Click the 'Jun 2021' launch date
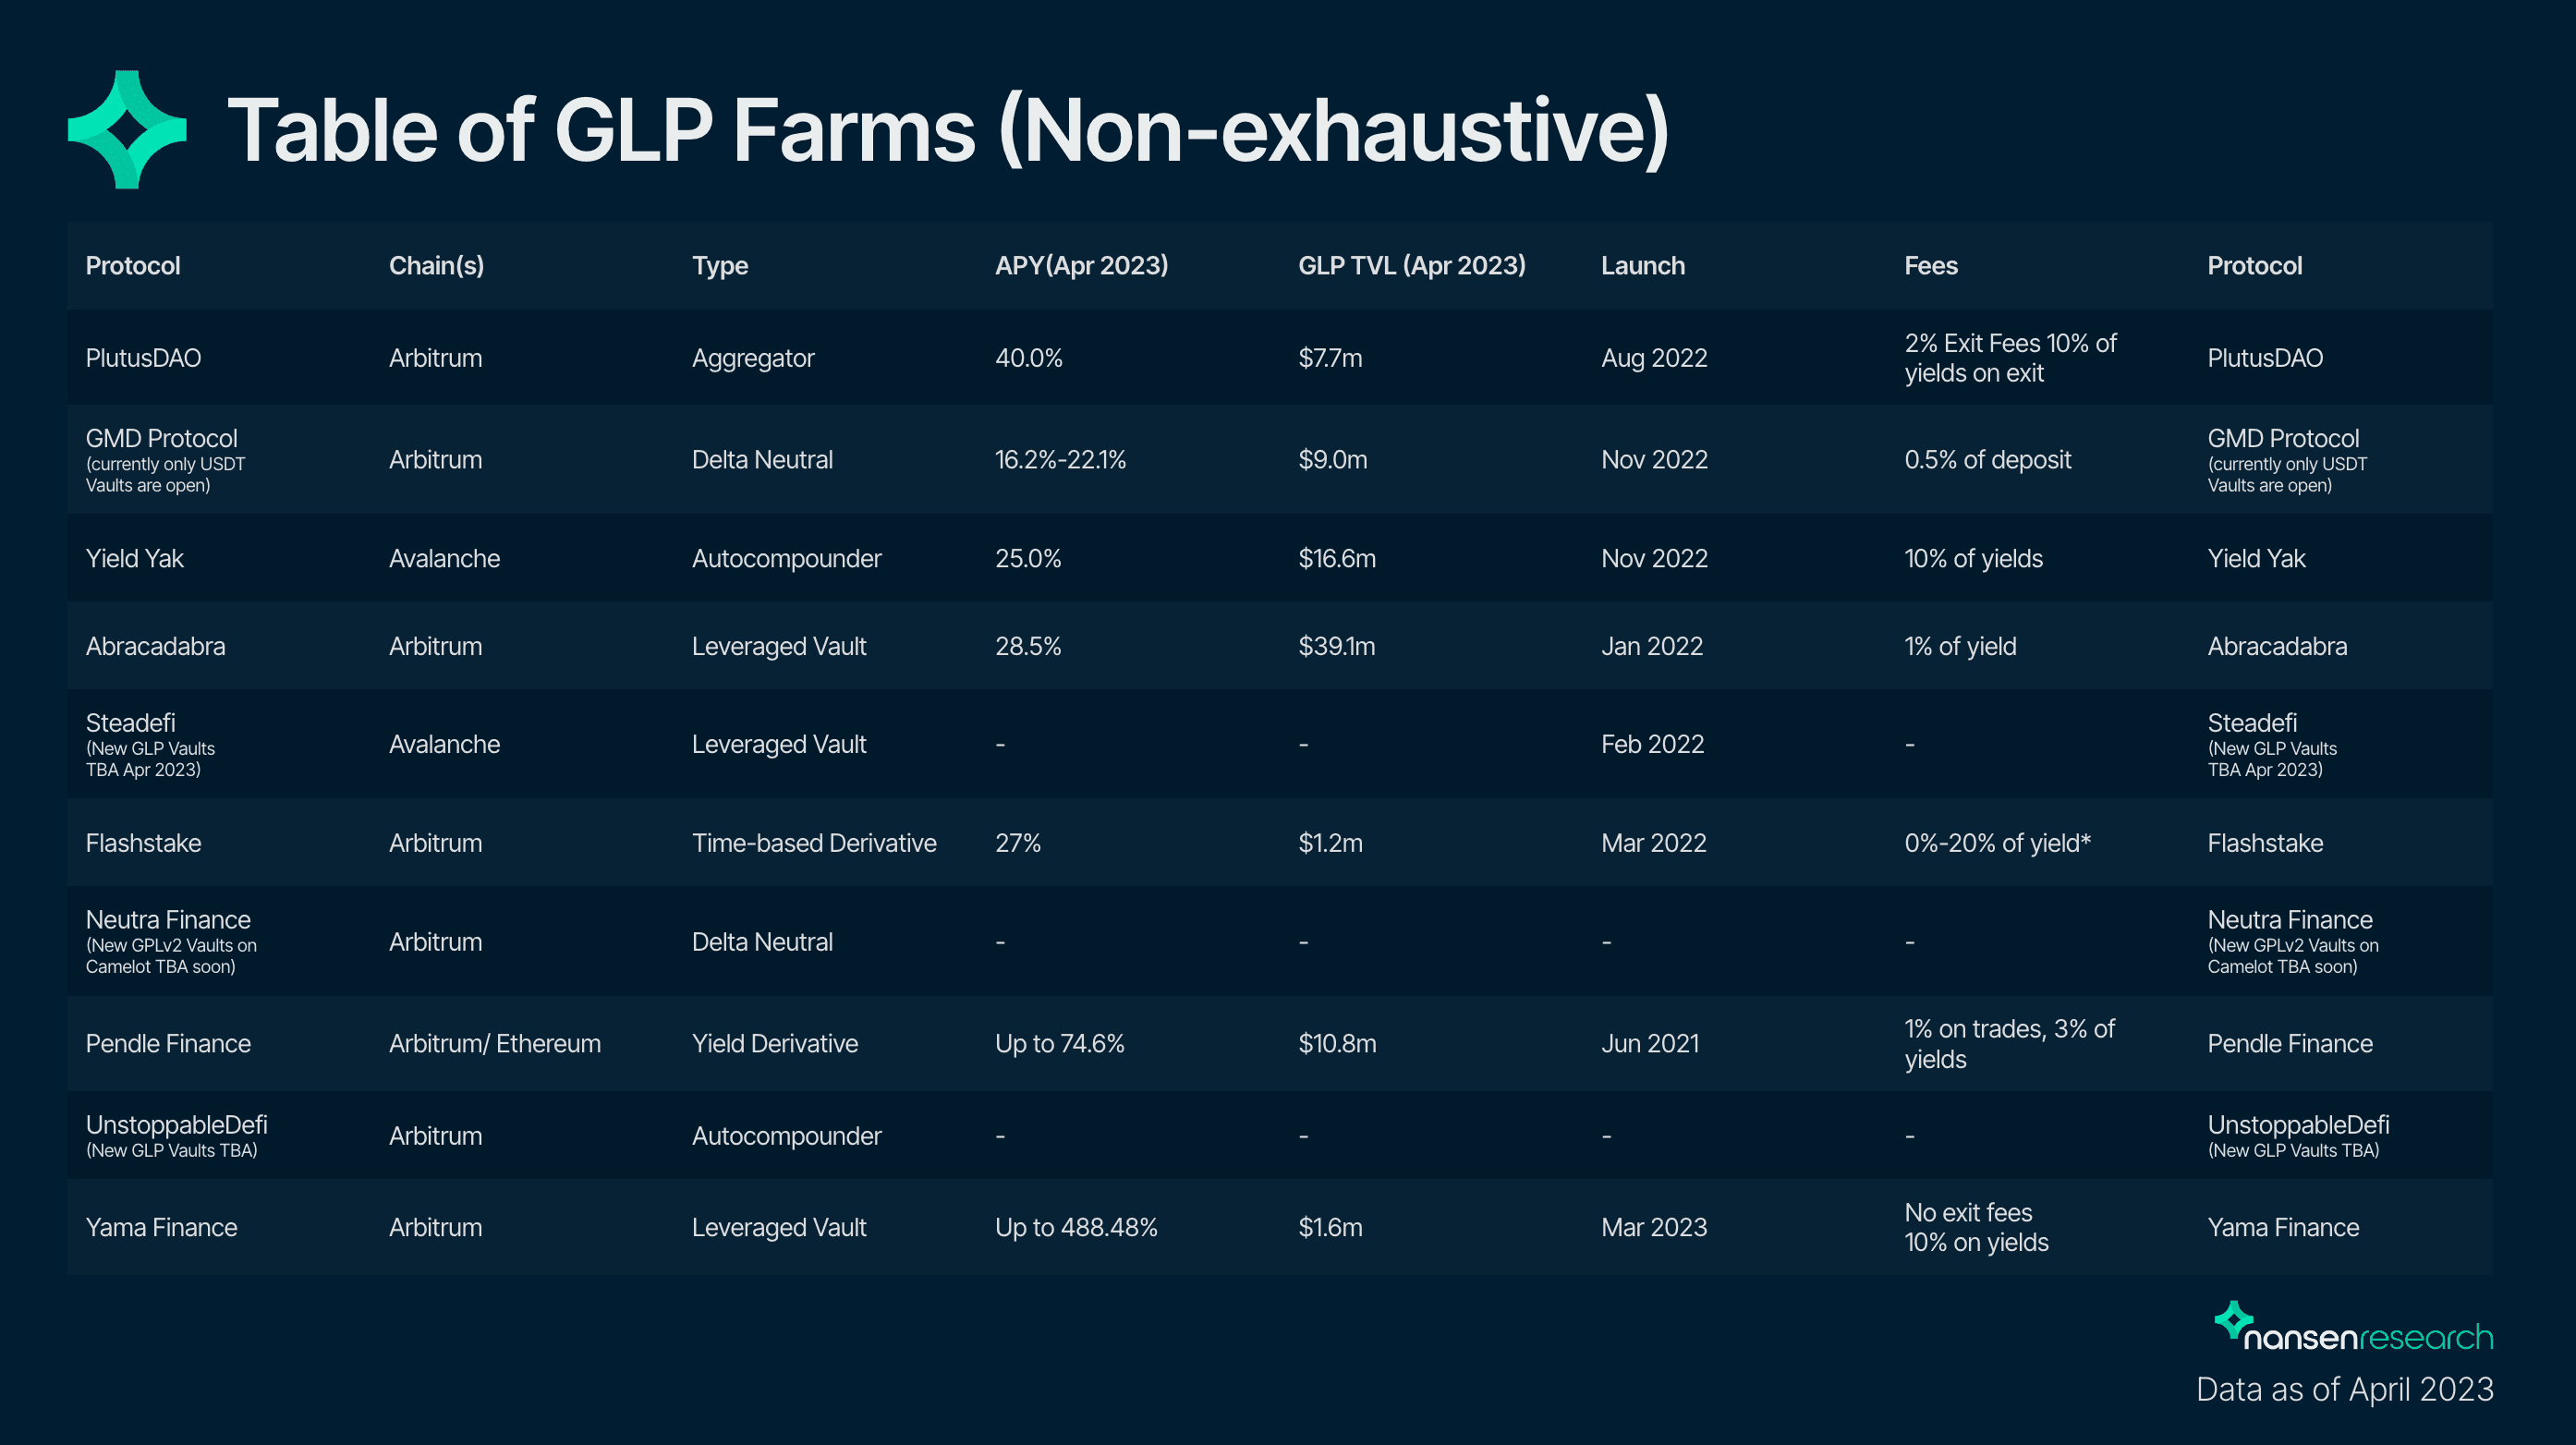Image resolution: width=2576 pixels, height=1445 pixels. tap(1650, 1044)
